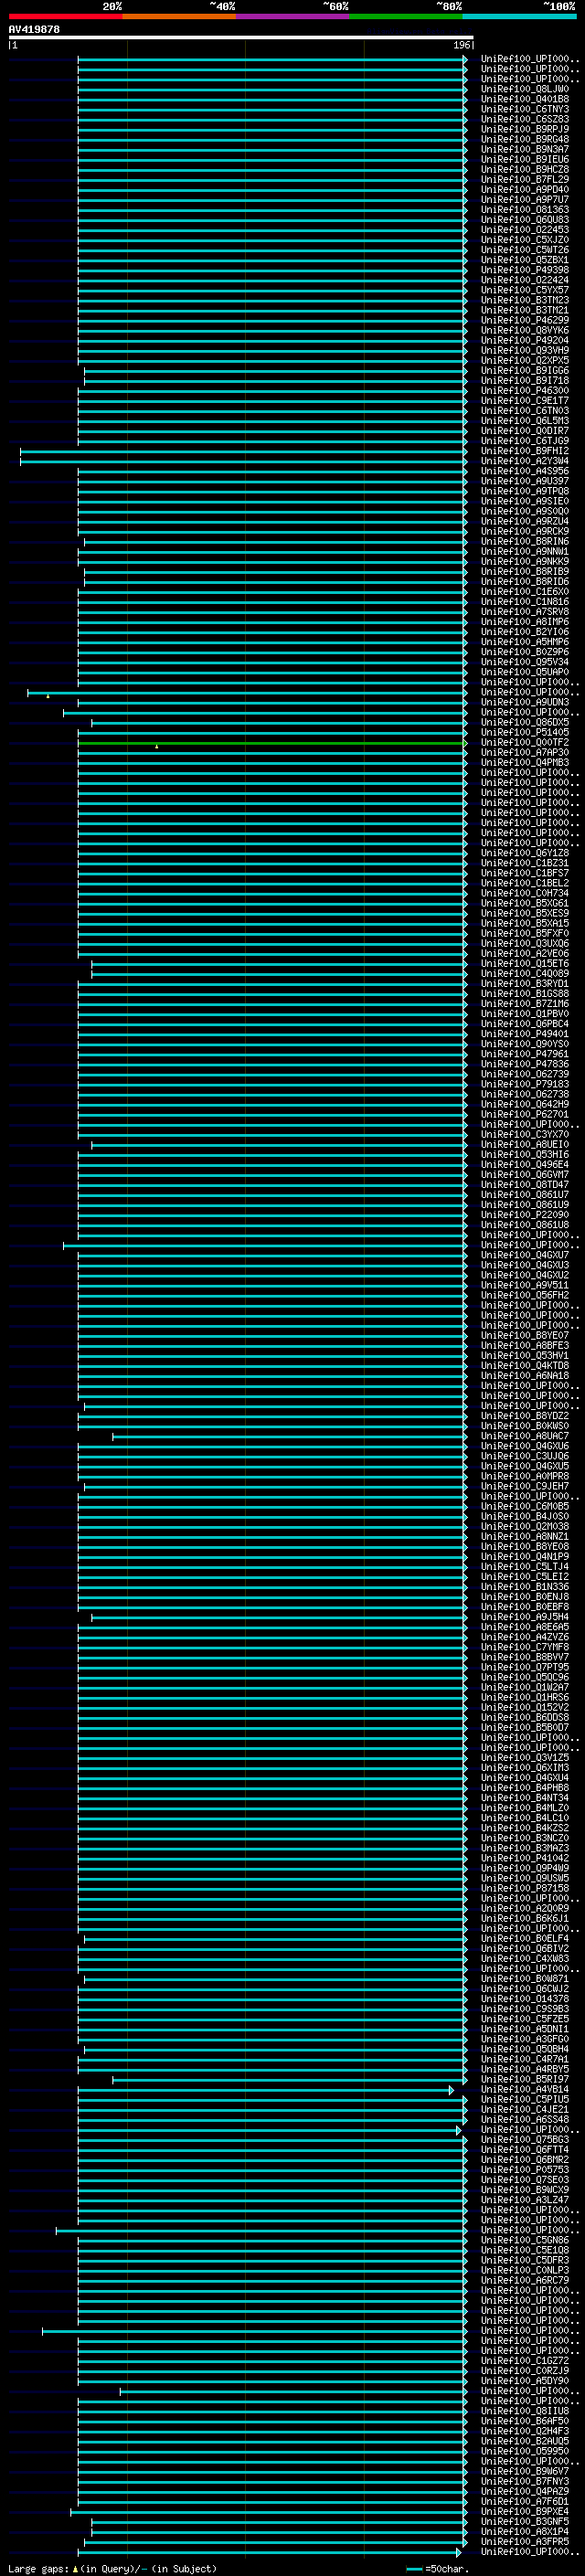This screenshot has height=2576, width=585.
Task: Select the UniRef100_Q4PMB3 label
Action: coord(524,762)
